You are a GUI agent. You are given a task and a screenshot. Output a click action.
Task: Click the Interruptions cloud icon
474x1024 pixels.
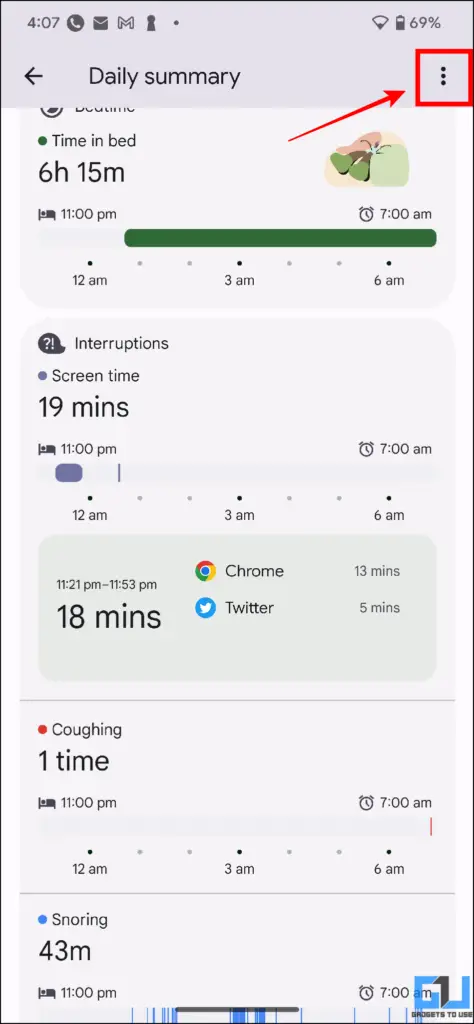(52, 343)
